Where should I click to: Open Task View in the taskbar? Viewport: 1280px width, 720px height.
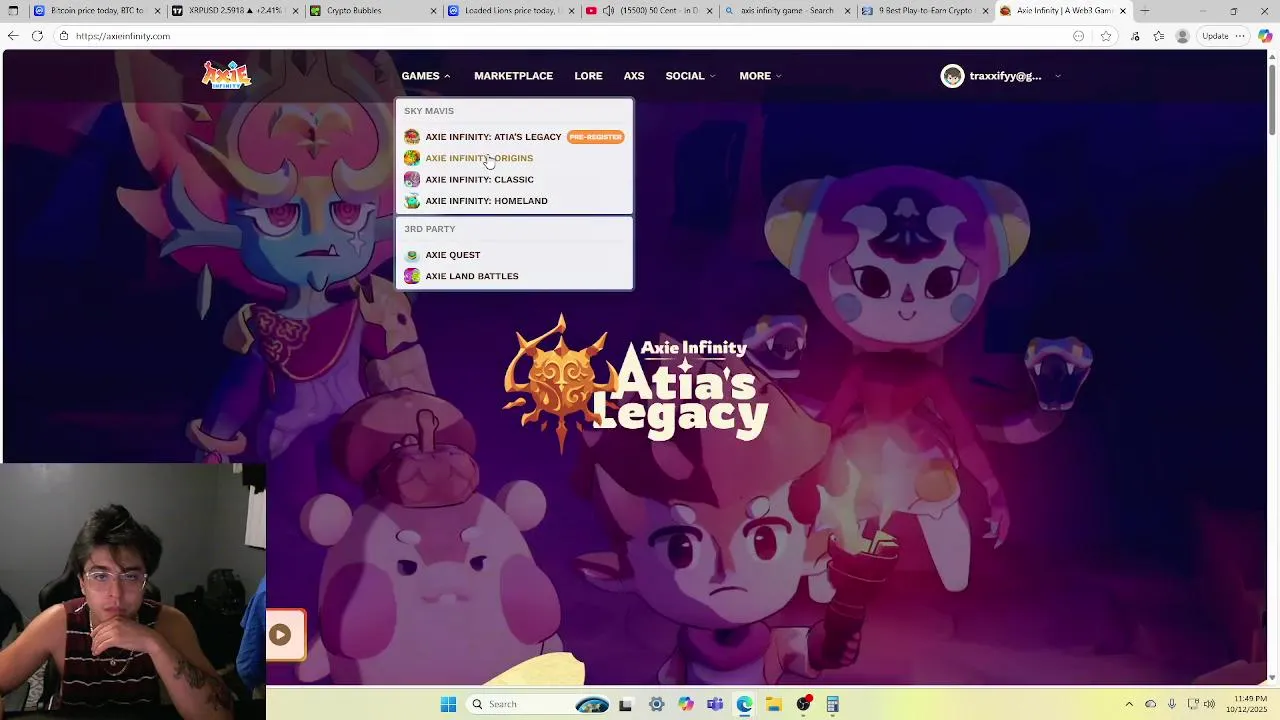point(625,704)
